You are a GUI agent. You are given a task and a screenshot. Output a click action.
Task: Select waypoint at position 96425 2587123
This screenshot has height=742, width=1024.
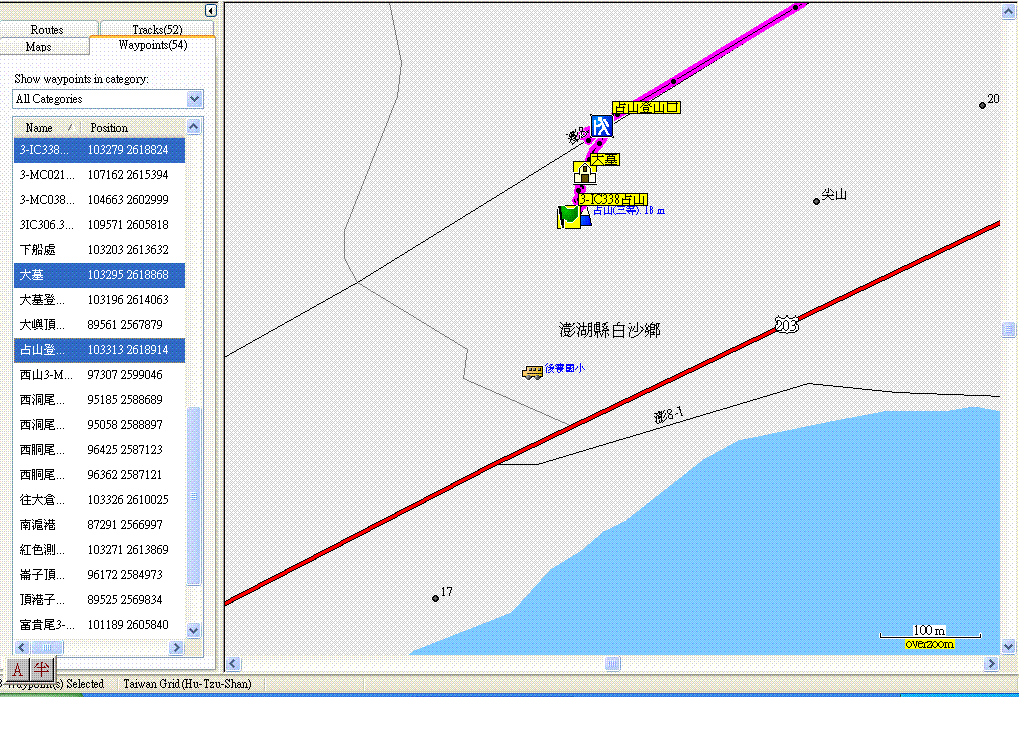(99, 450)
